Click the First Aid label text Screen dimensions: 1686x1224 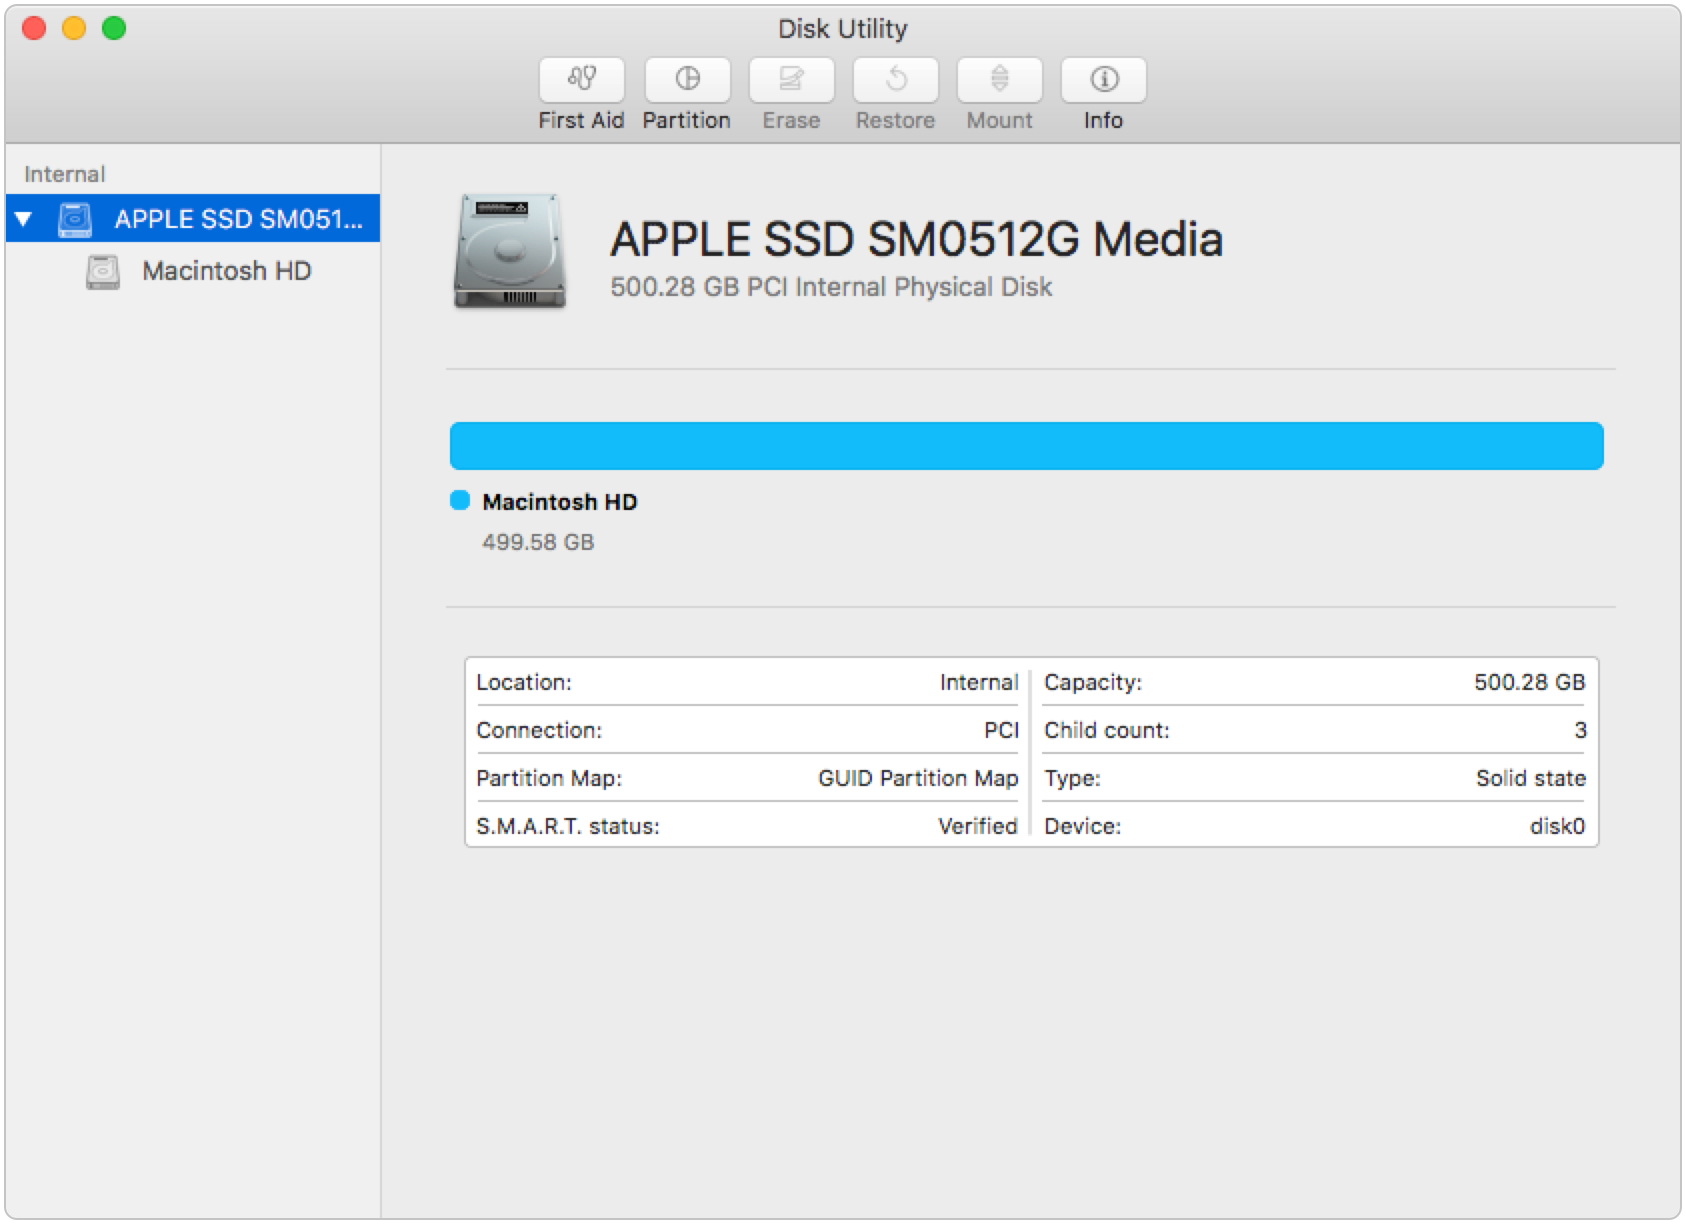[581, 120]
